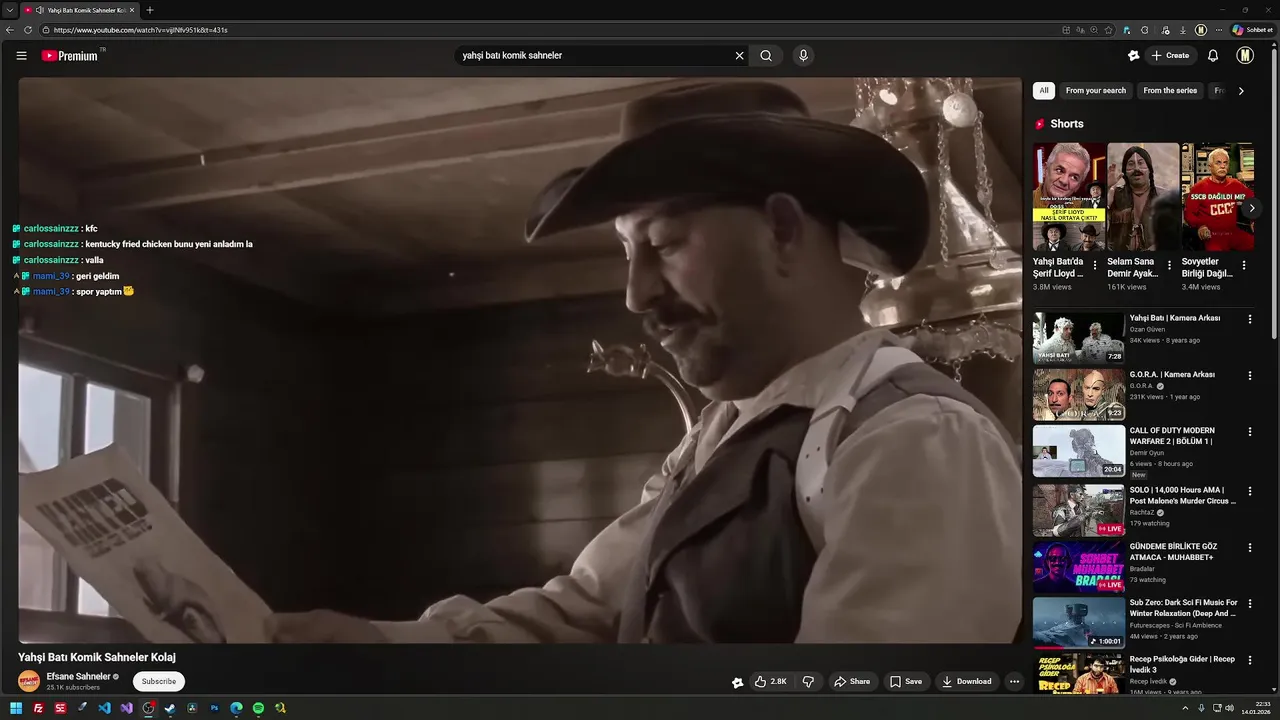Open Call of Duty Modern Warfare 2 video
Image resolution: width=1280 pixels, height=720 pixels.
[x=1079, y=451]
